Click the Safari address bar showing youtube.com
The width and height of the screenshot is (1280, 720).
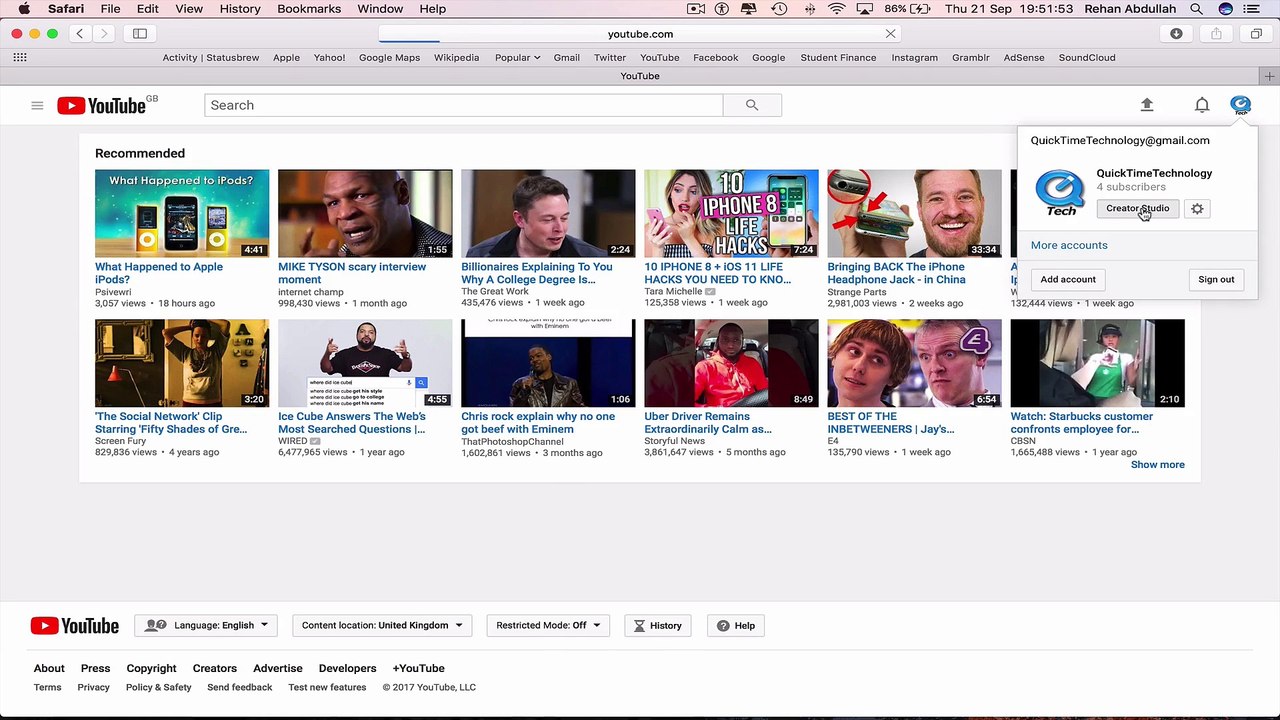coord(640,34)
